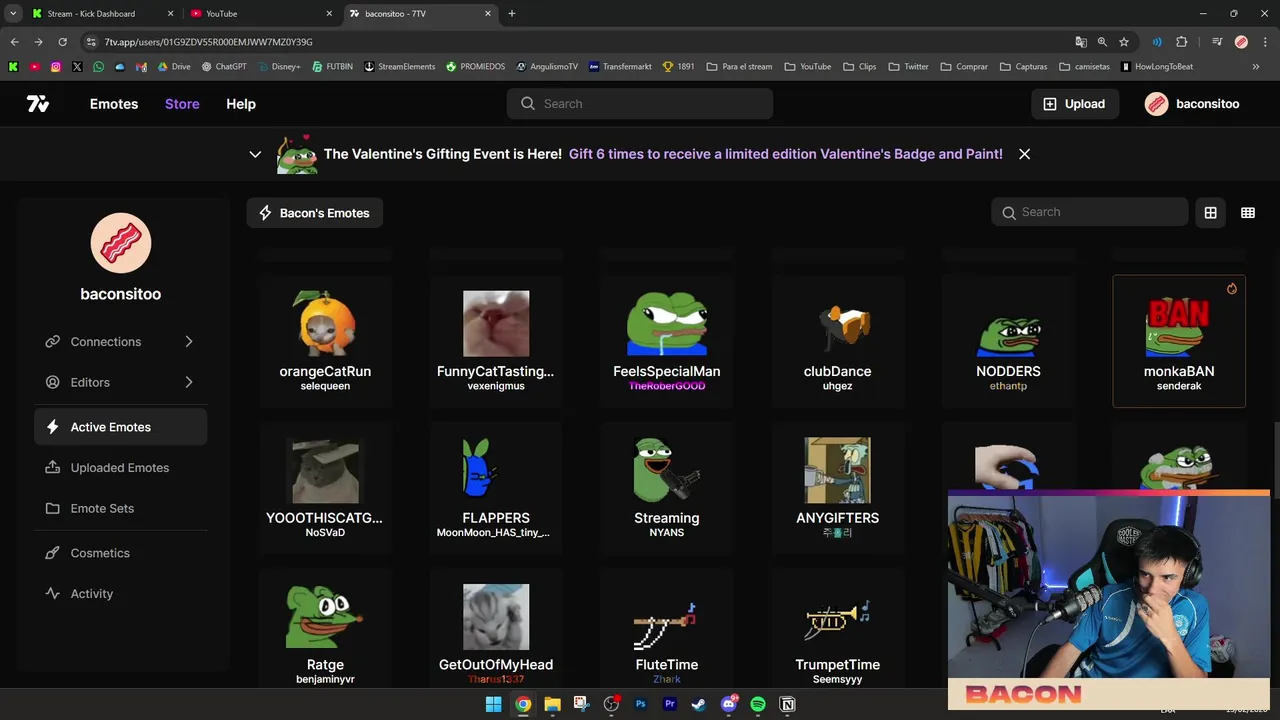
Task: Open the ChatGPT bookmark
Action: click(224, 67)
